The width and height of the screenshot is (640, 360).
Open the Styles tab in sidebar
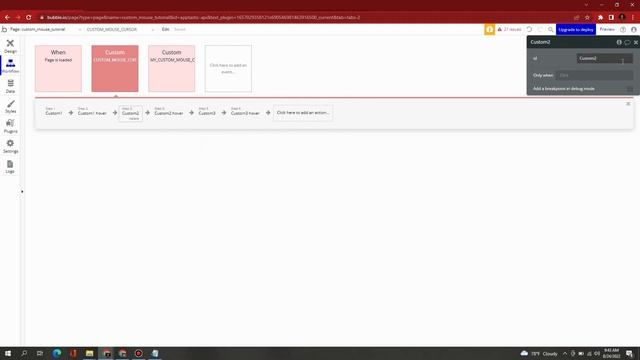point(10,106)
